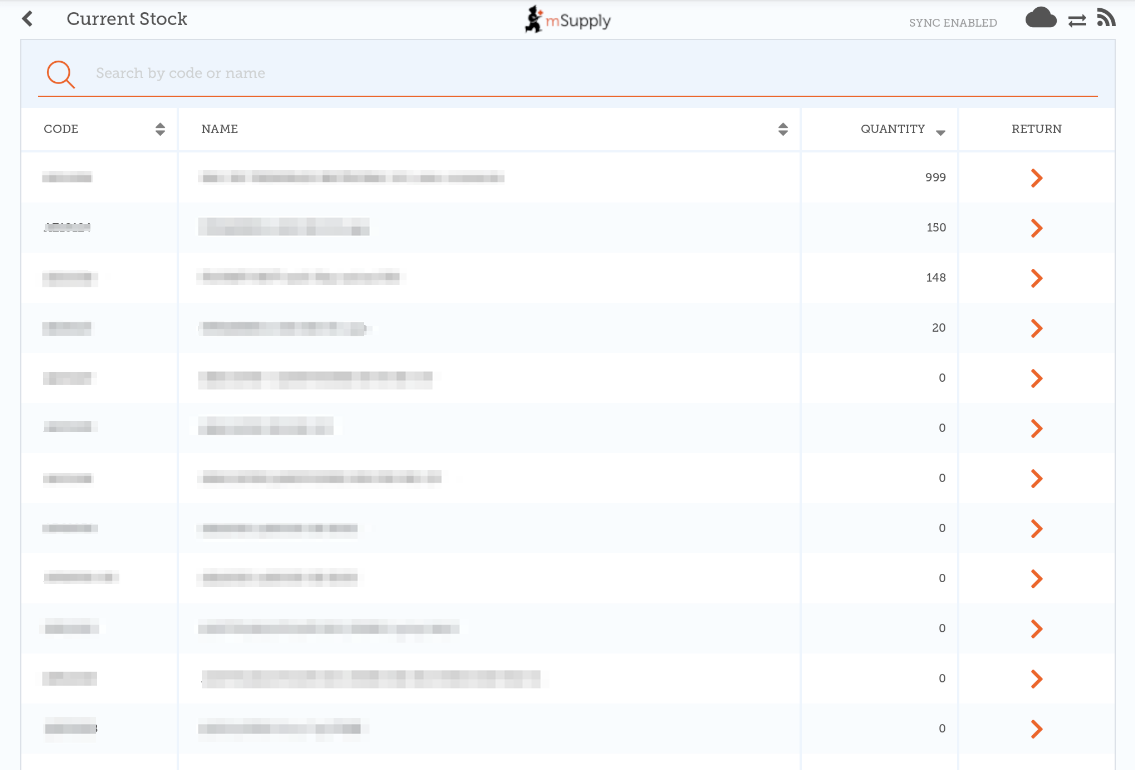The height and width of the screenshot is (770, 1135).
Task: Click the cloud sync status icon
Action: [1041, 19]
